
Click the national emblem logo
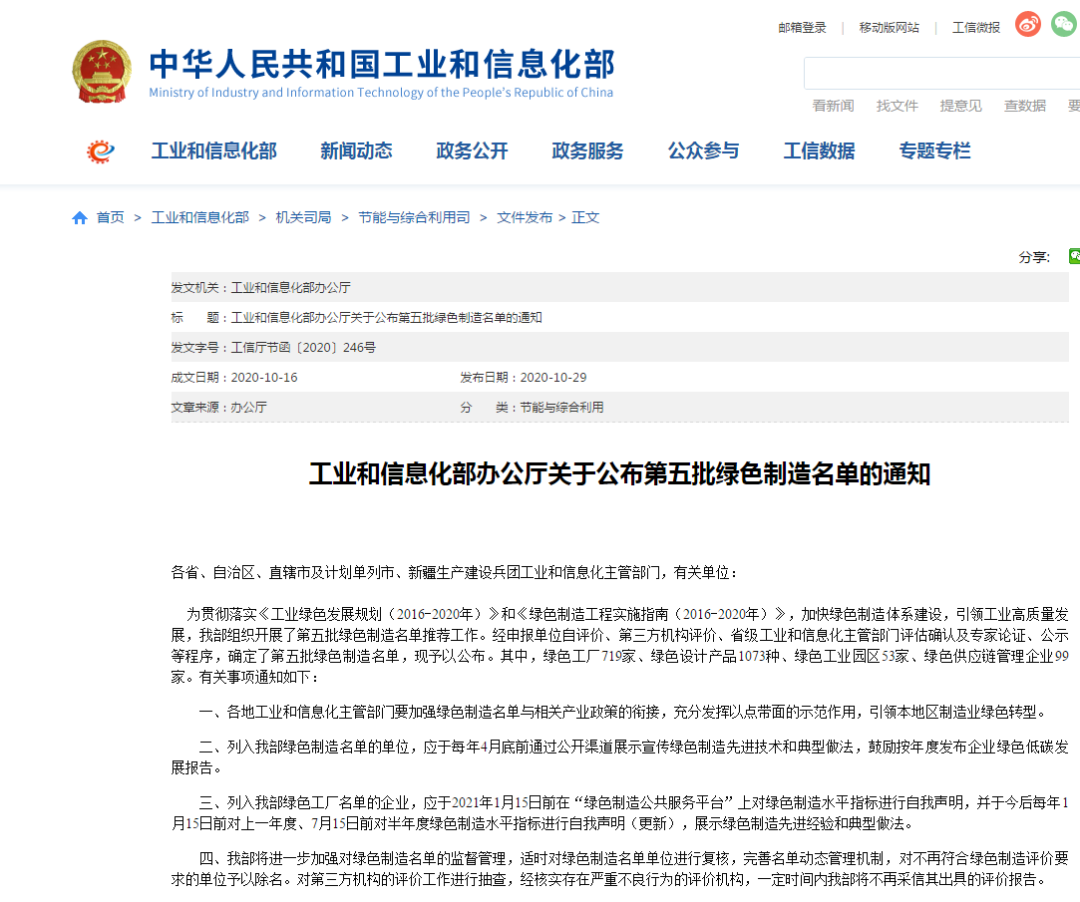tap(101, 71)
